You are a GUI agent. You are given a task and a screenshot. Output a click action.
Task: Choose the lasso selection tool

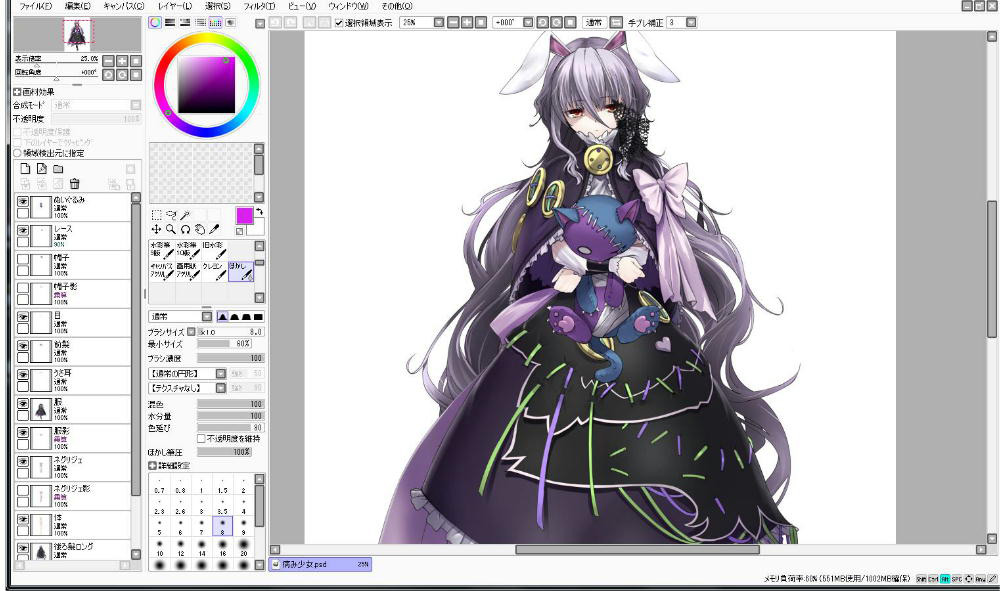171,214
